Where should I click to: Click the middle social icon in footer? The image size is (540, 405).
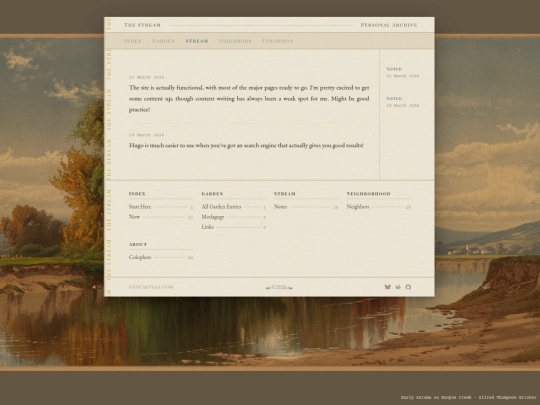(398, 287)
